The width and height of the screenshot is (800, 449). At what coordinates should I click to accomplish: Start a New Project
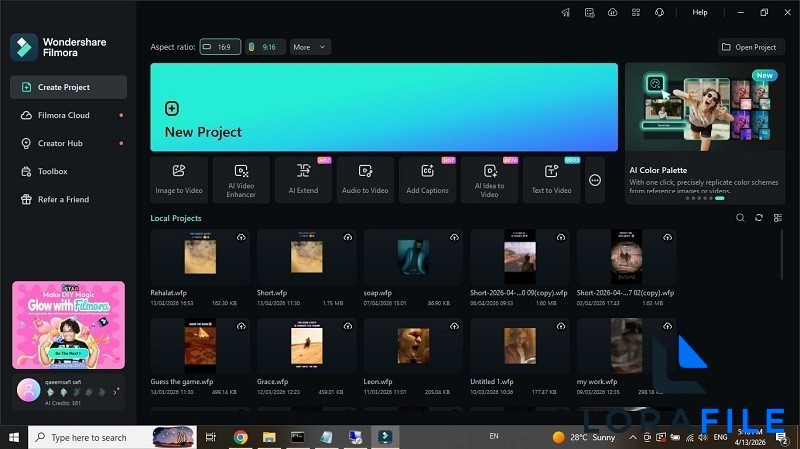coord(384,107)
